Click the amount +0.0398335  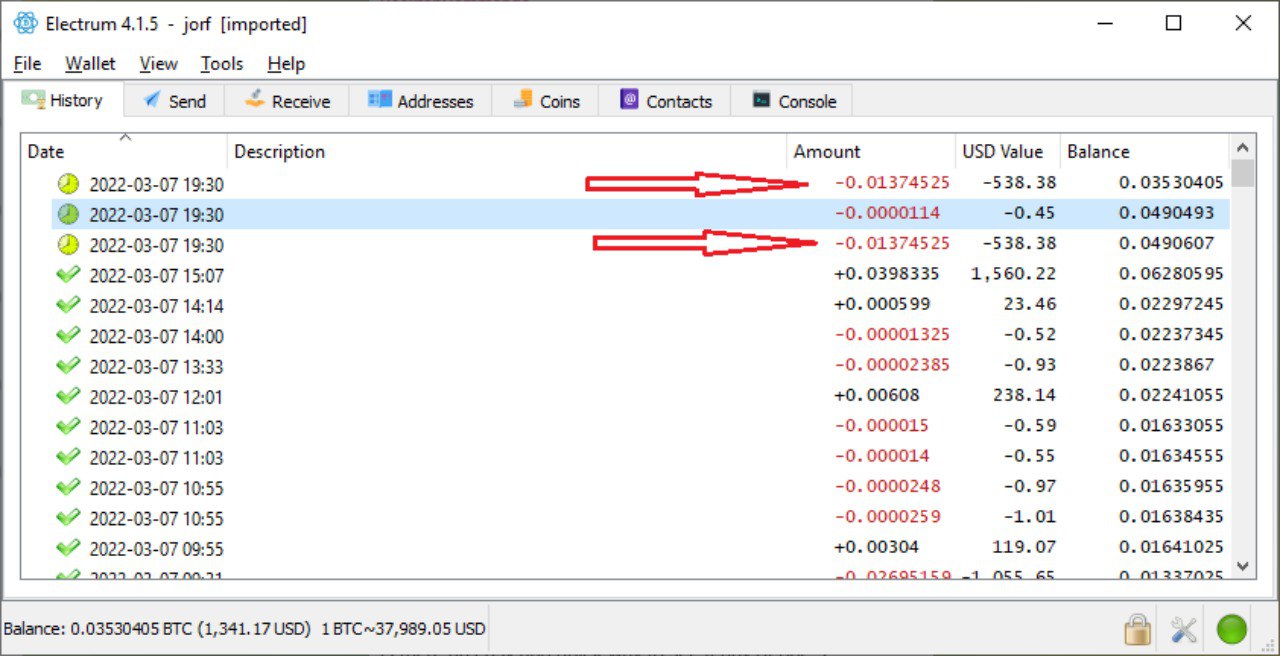(887, 274)
